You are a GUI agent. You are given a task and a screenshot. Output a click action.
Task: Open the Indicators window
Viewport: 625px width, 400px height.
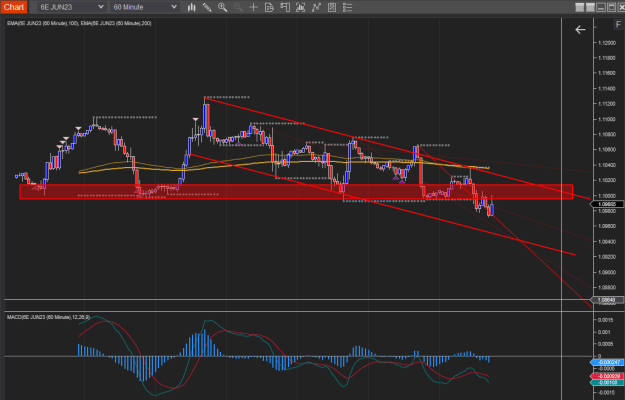[316, 7]
